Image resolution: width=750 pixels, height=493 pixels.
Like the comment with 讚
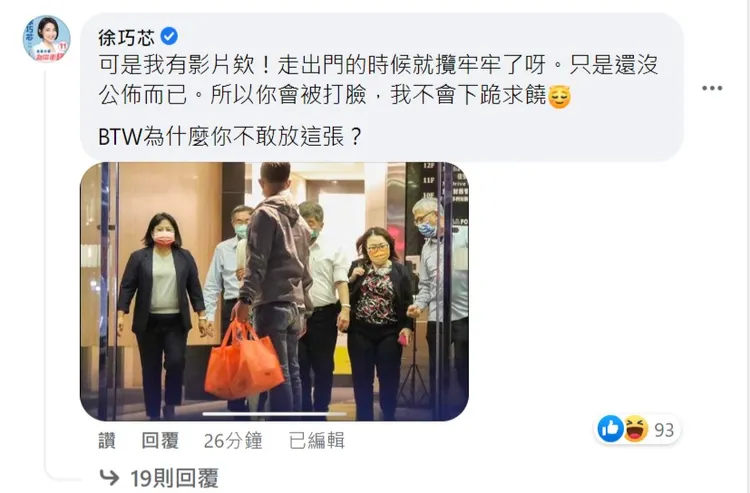(107, 441)
